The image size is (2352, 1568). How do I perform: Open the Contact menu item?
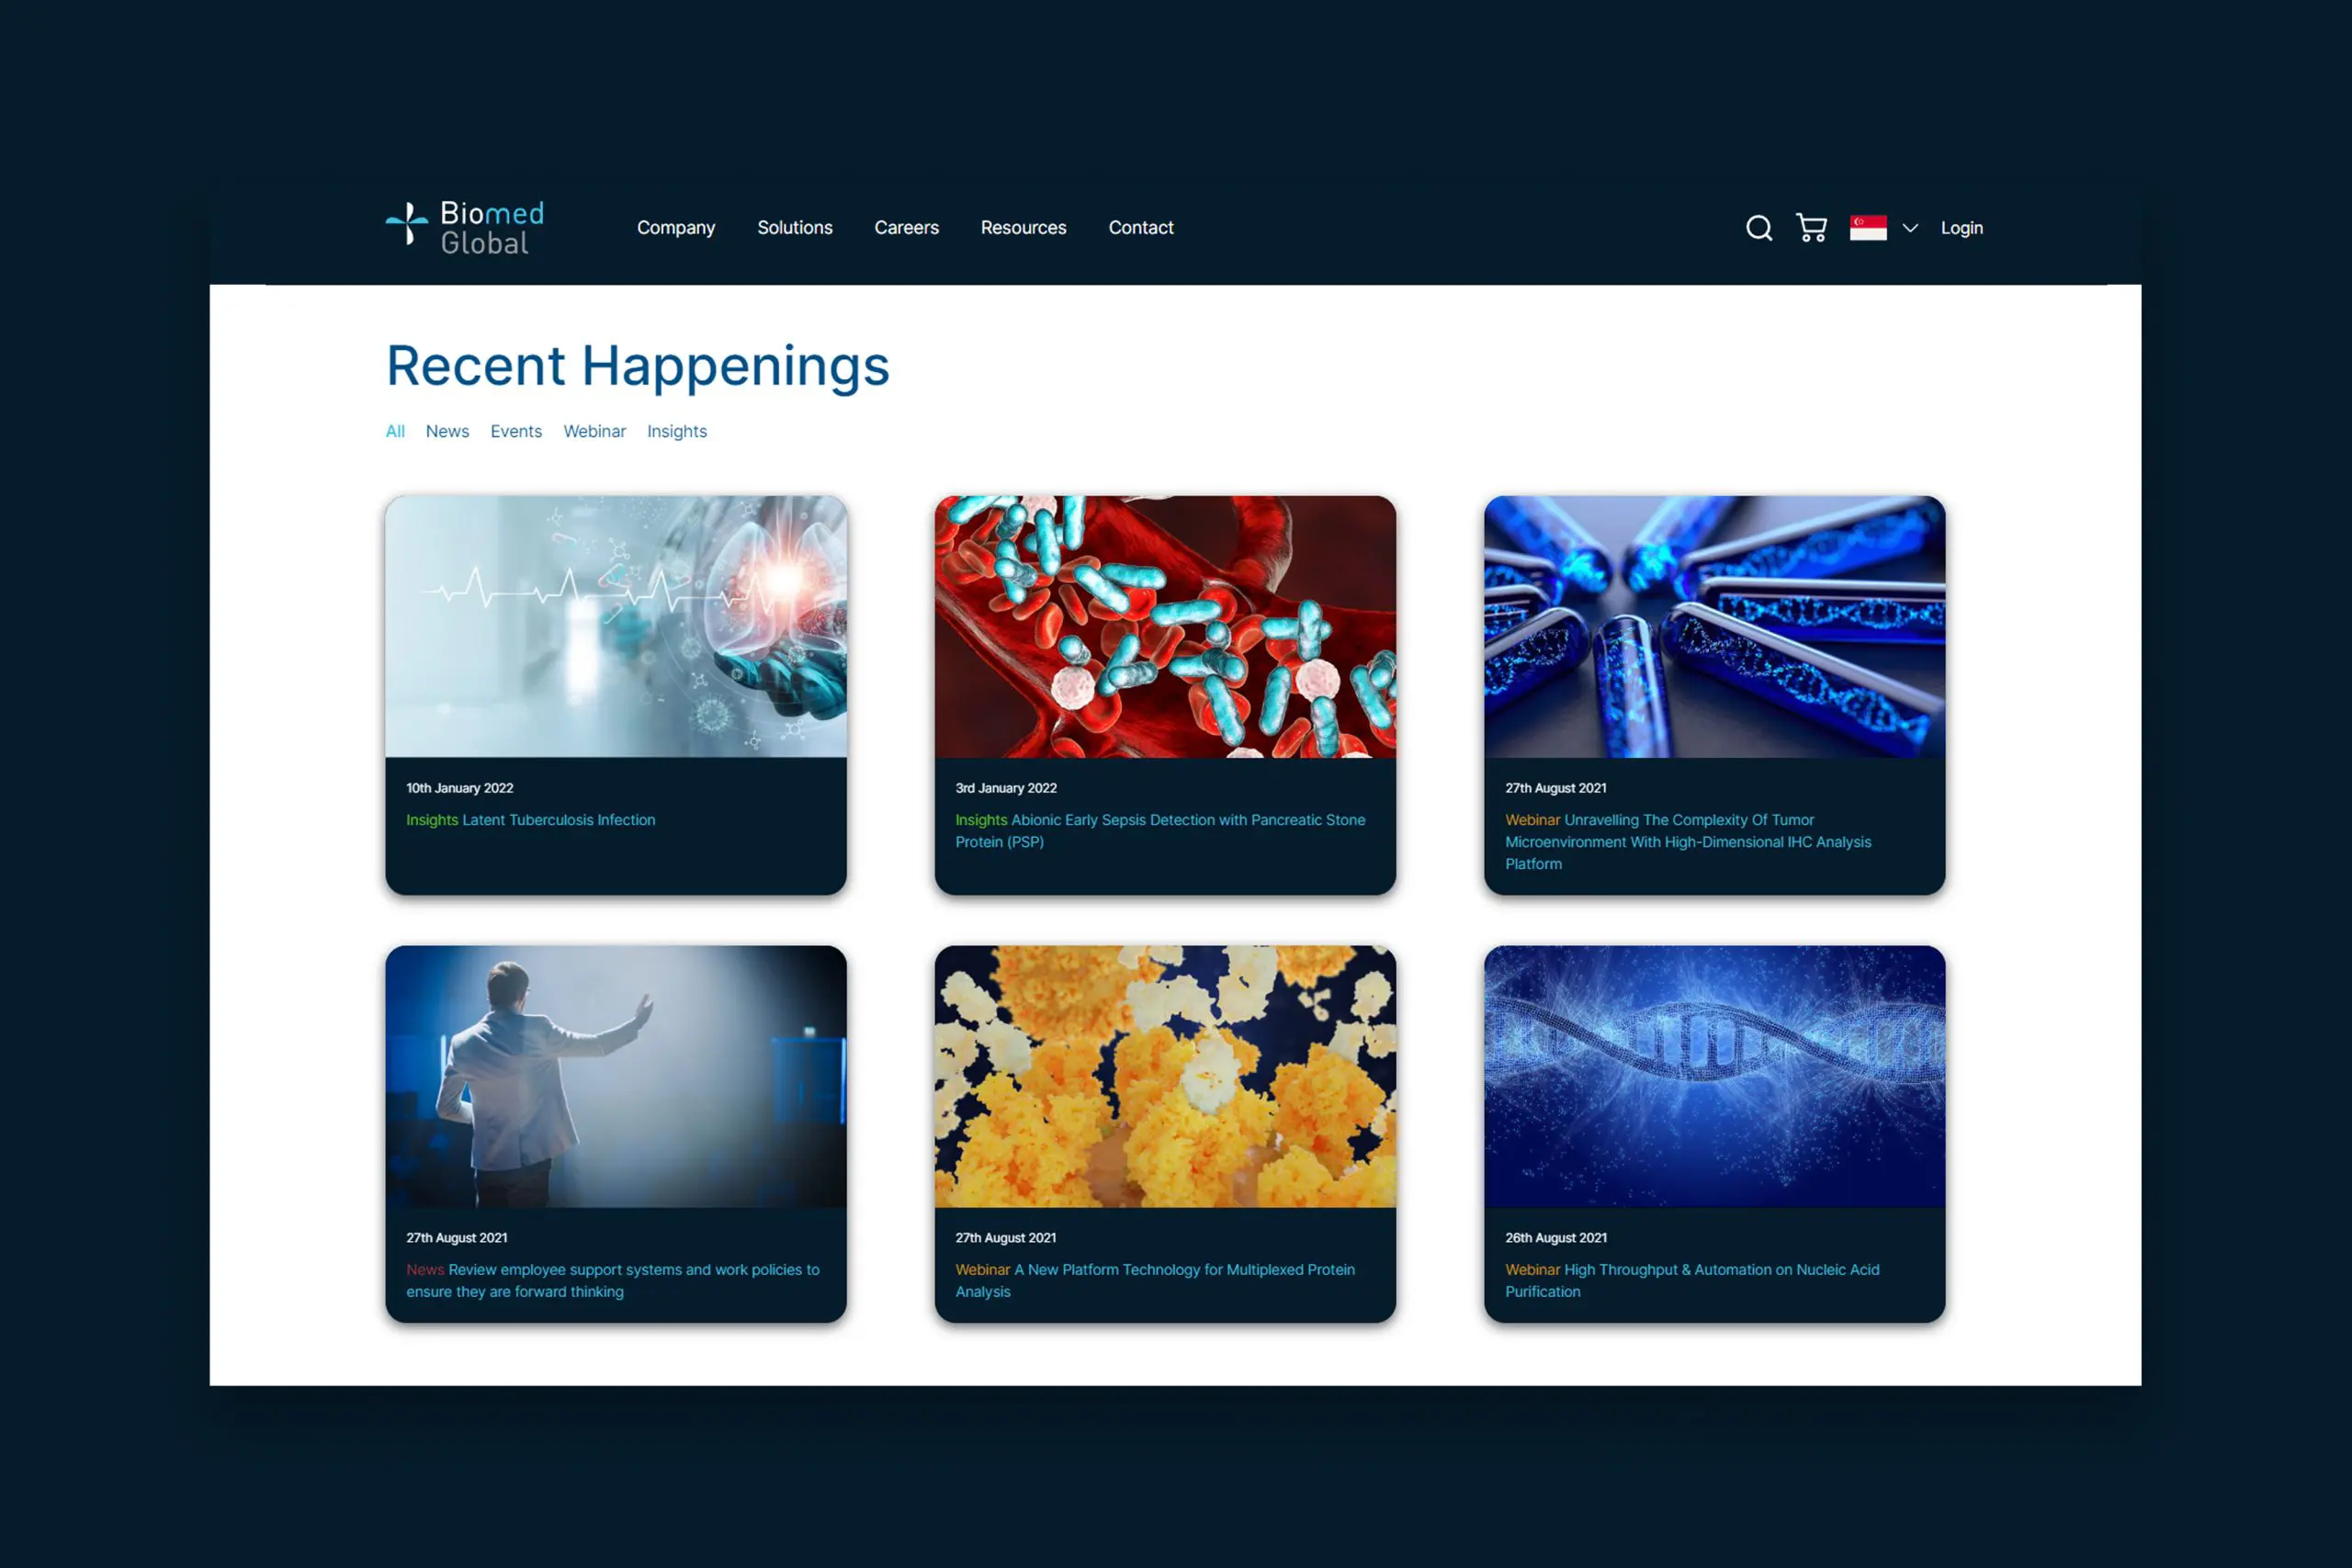click(1141, 228)
